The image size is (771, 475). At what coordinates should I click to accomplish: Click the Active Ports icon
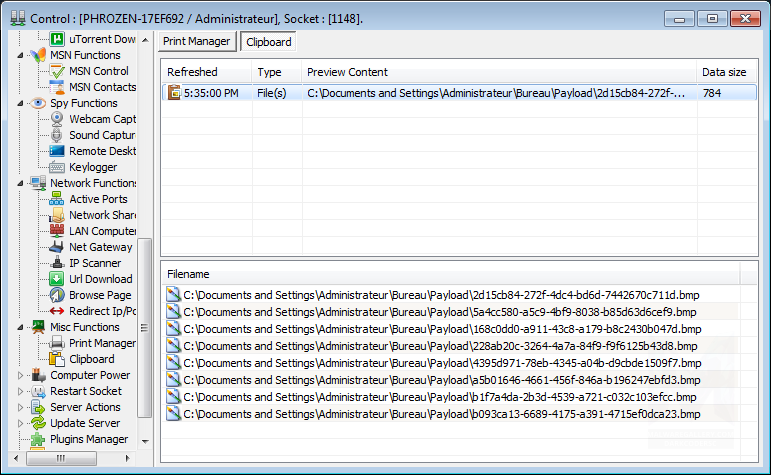(57, 199)
